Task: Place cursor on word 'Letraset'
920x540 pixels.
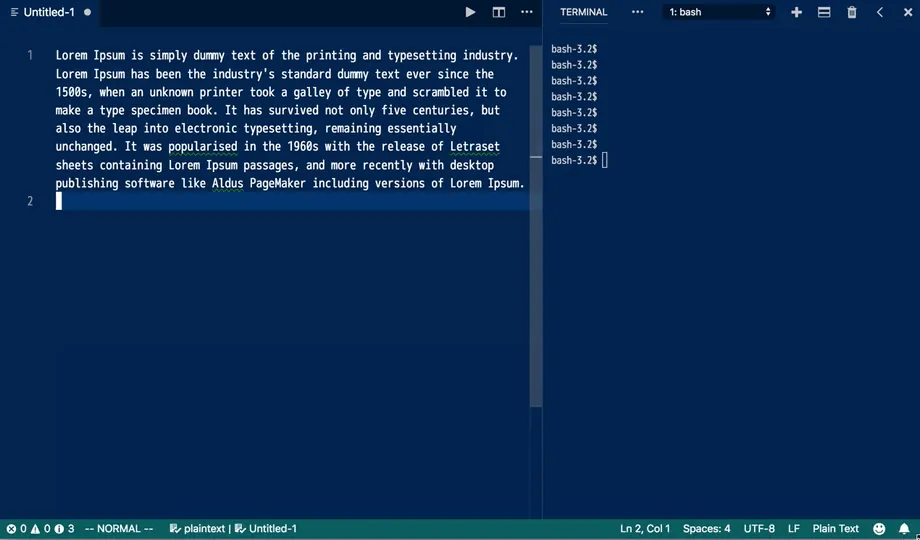Action: pos(475,146)
